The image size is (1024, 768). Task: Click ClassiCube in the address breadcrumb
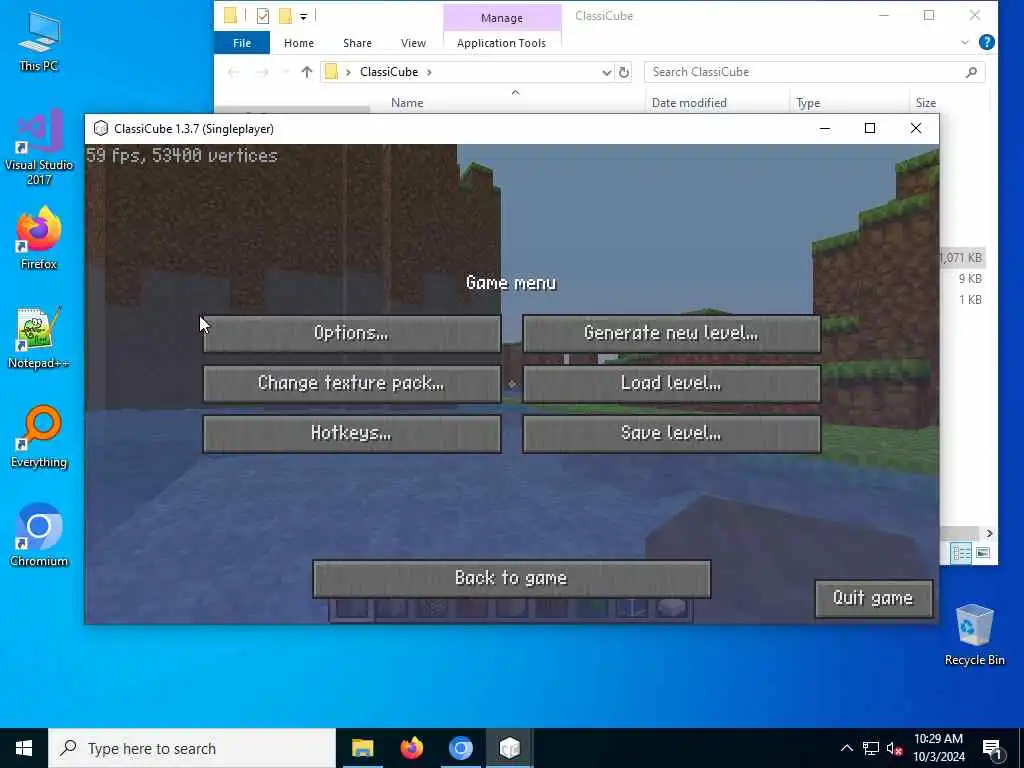point(389,72)
